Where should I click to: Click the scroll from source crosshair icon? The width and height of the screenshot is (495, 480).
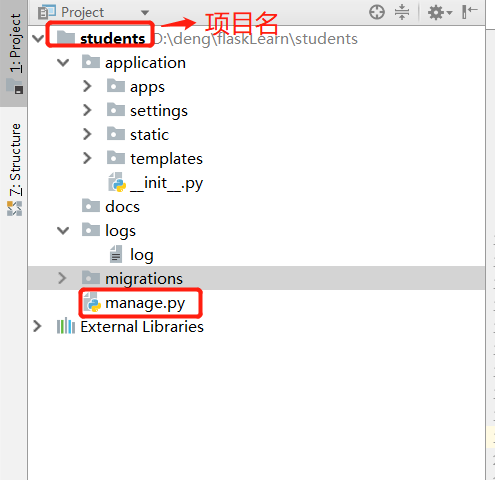click(377, 12)
